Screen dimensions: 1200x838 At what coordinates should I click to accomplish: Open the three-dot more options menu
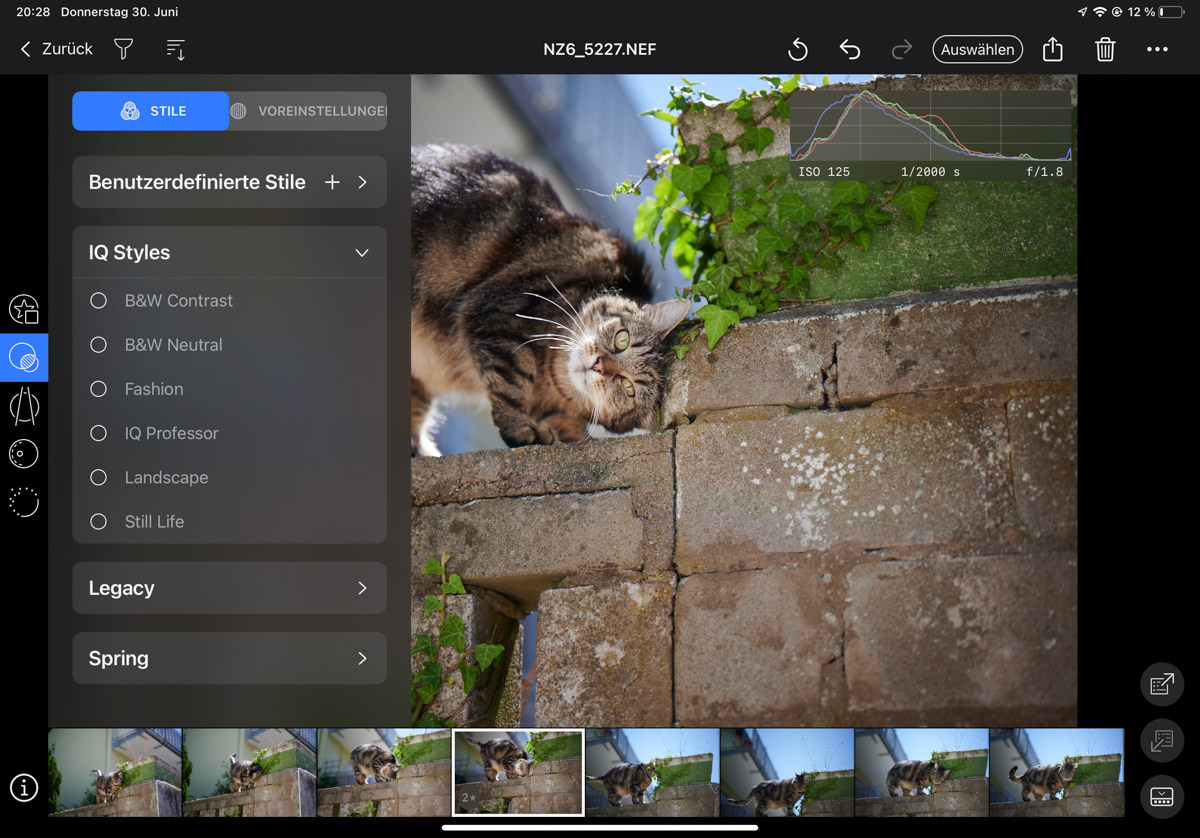1157,49
